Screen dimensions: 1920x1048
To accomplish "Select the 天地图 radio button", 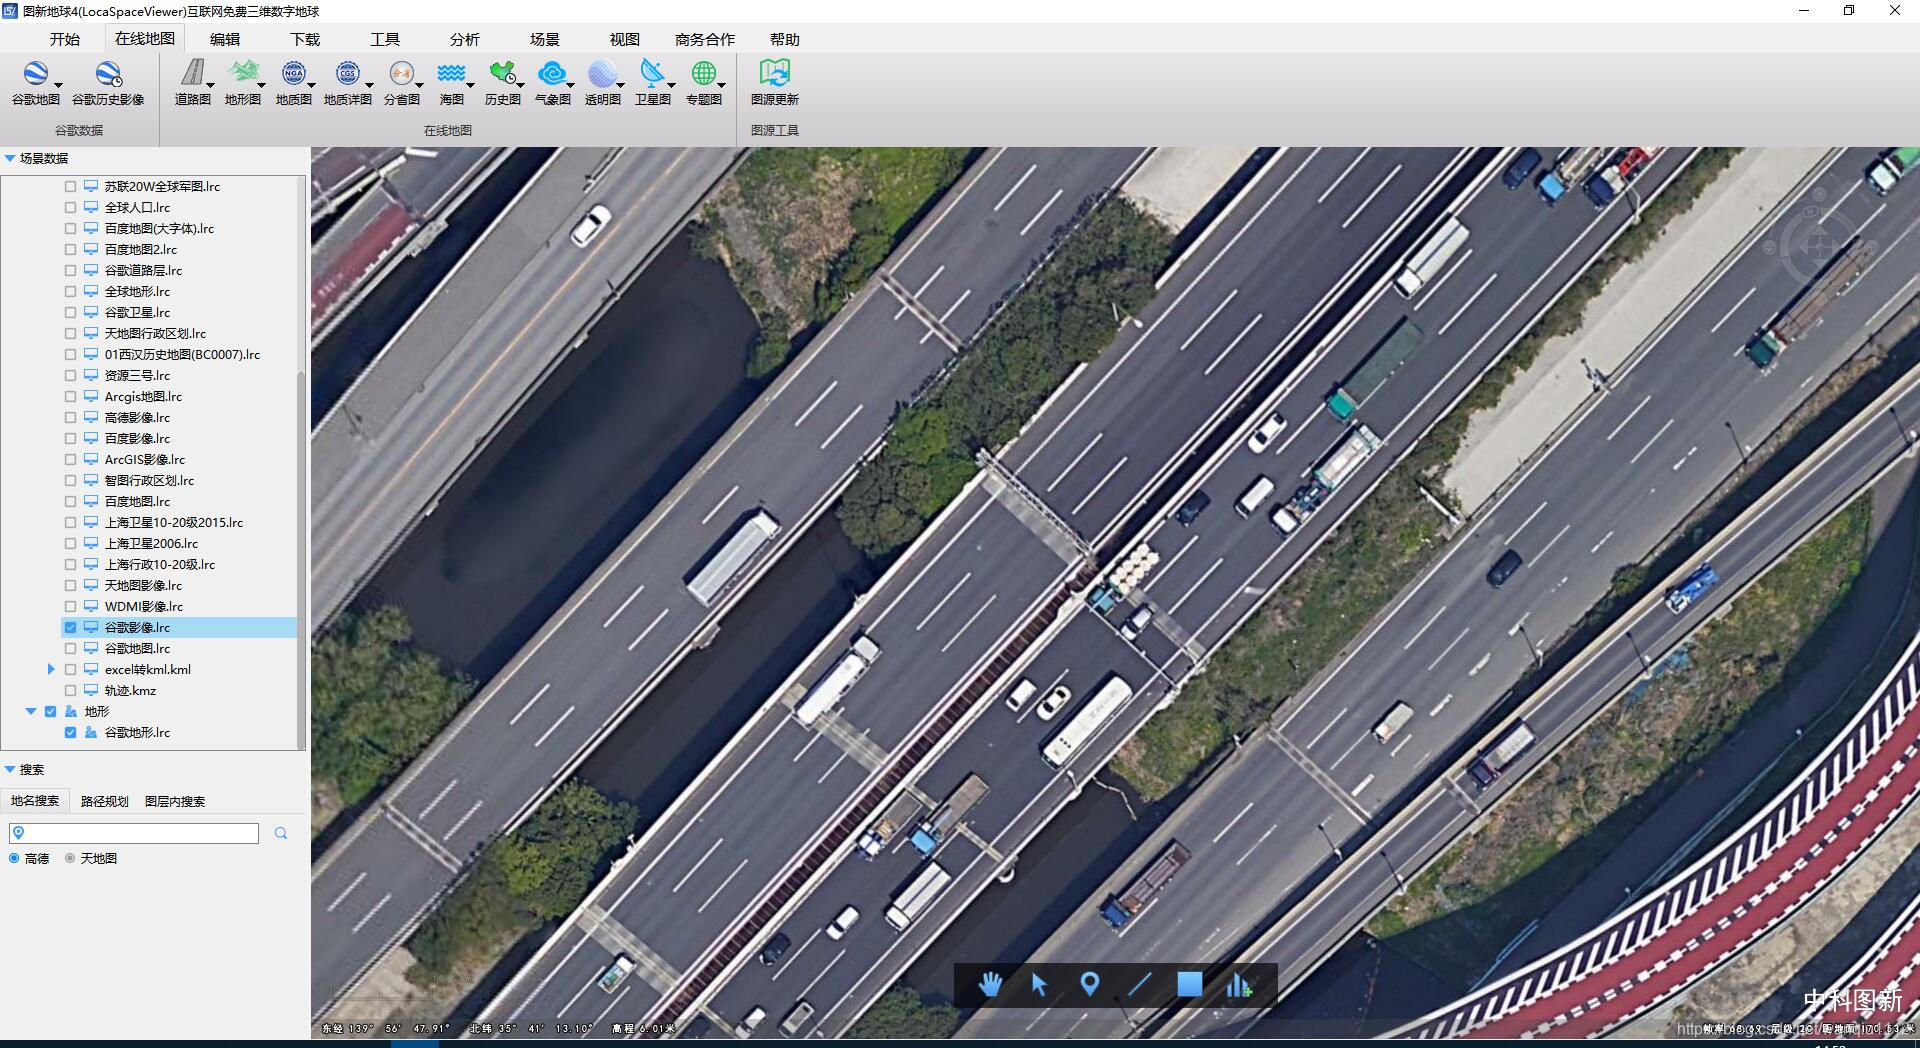I will click(70, 858).
